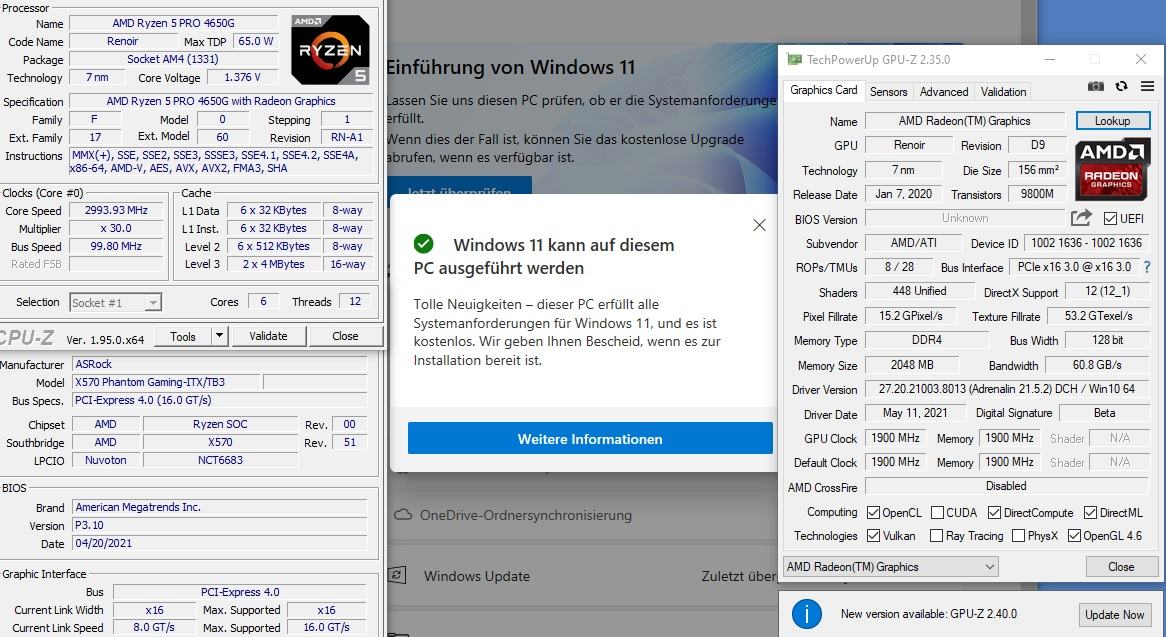
Task: Open the AMD Radeon(TM) Graphics GPU selector dropdown
Action: click(x=890, y=566)
